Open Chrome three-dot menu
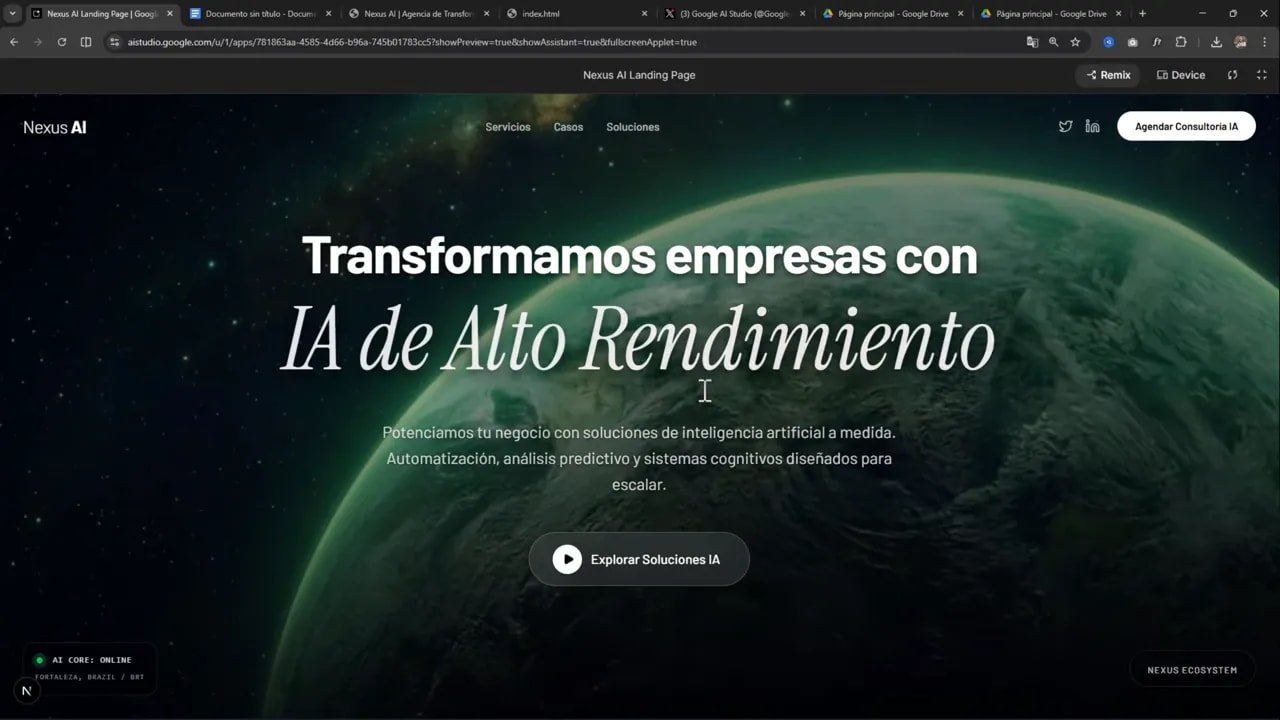The image size is (1280, 720). click(1265, 42)
